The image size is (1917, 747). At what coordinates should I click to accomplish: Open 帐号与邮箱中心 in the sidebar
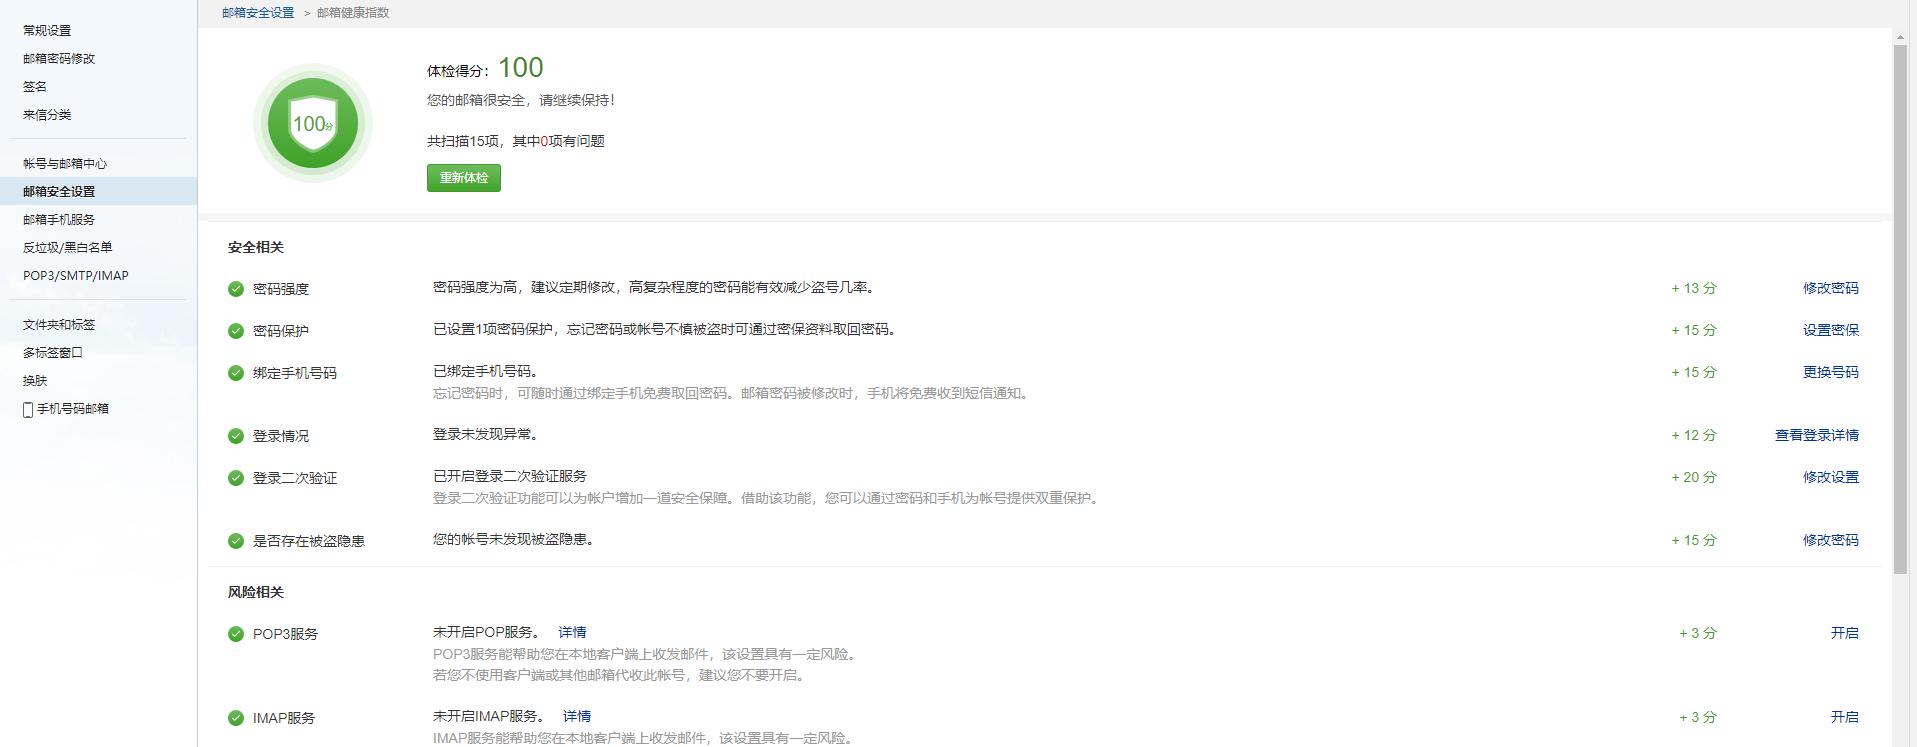[65, 164]
